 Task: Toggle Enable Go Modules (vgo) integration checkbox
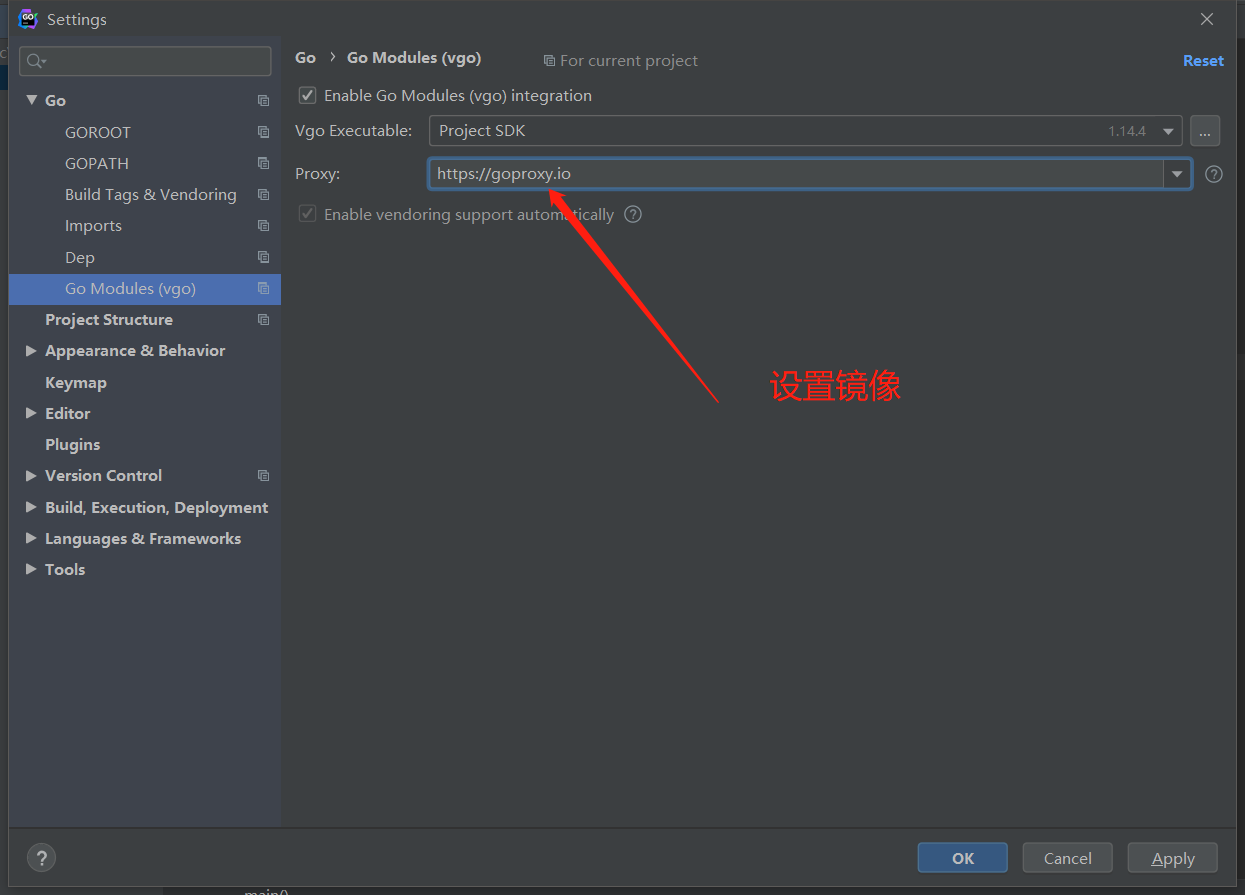[307, 96]
